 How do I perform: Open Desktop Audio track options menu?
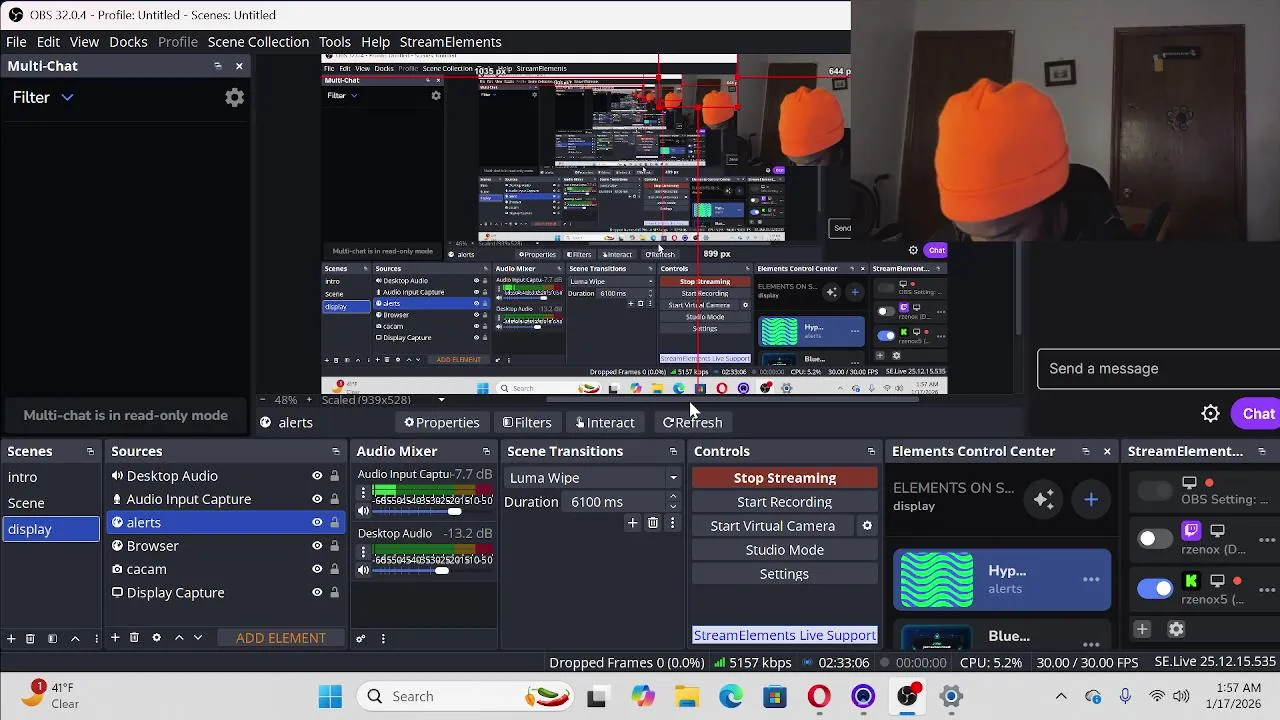click(363, 553)
